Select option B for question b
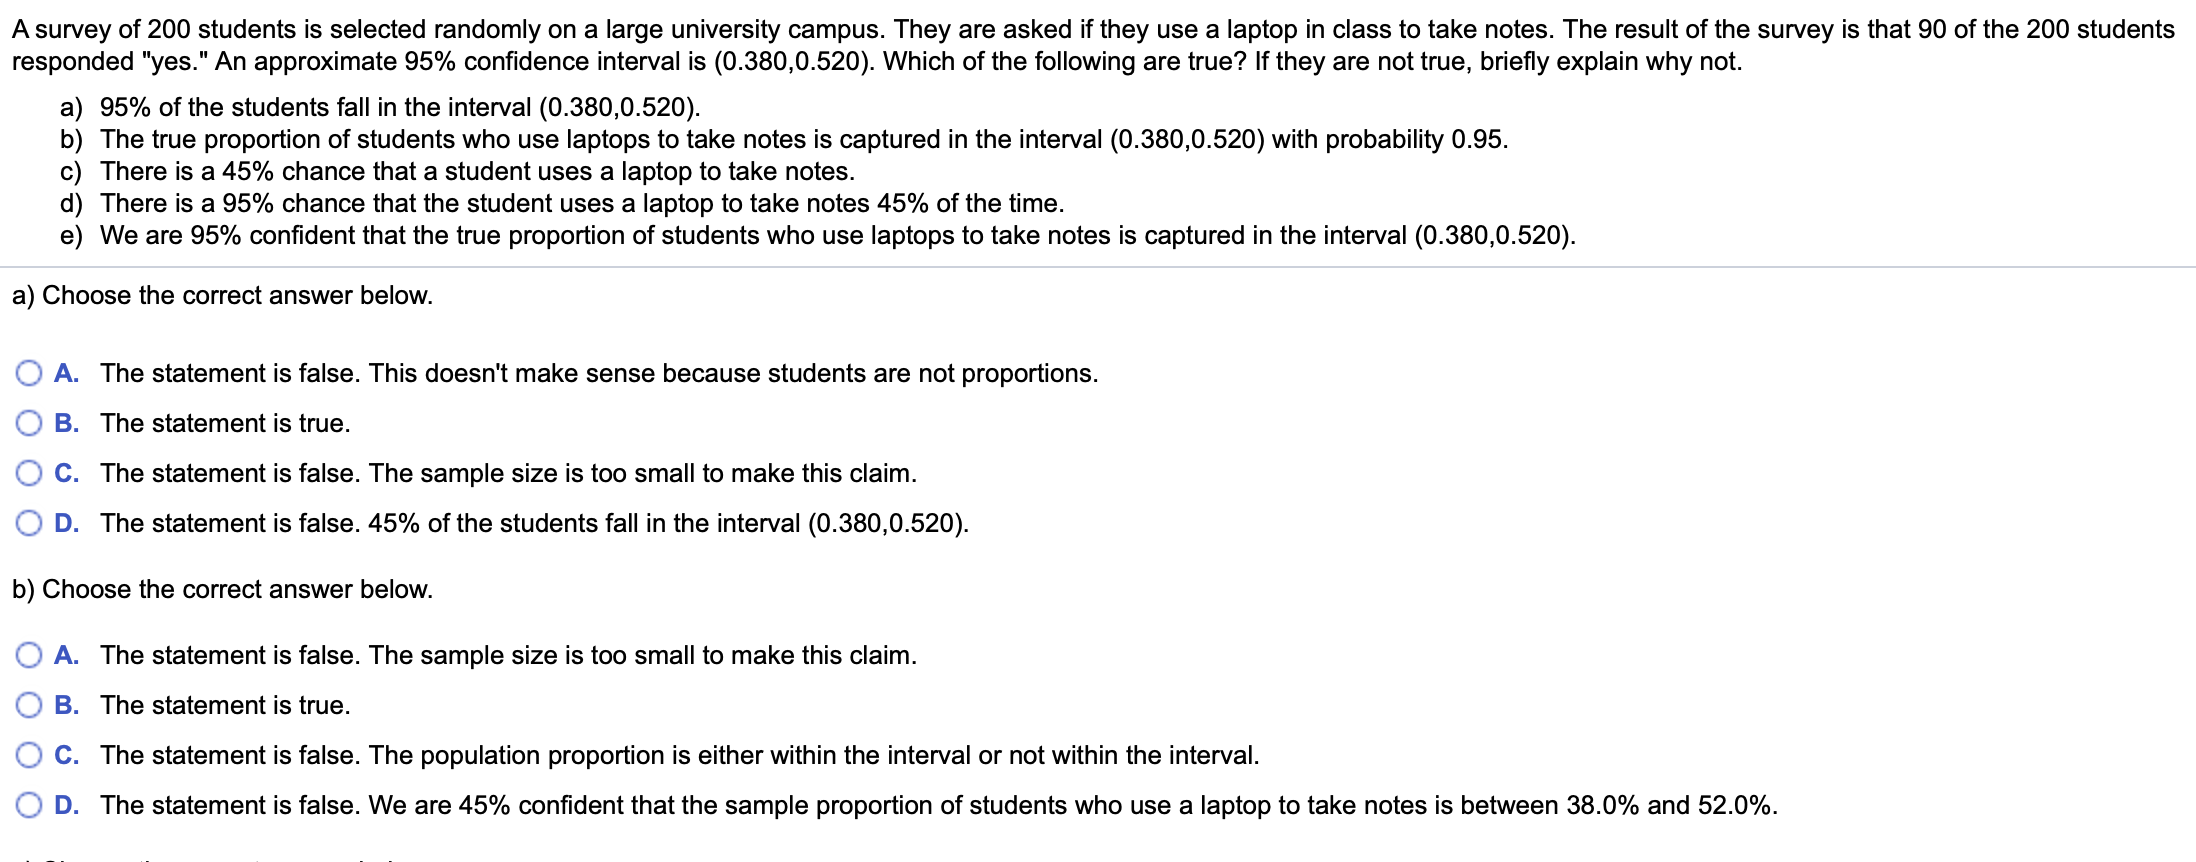Image resolution: width=2196 pixels, height=862 pixels. coord(29,705)
